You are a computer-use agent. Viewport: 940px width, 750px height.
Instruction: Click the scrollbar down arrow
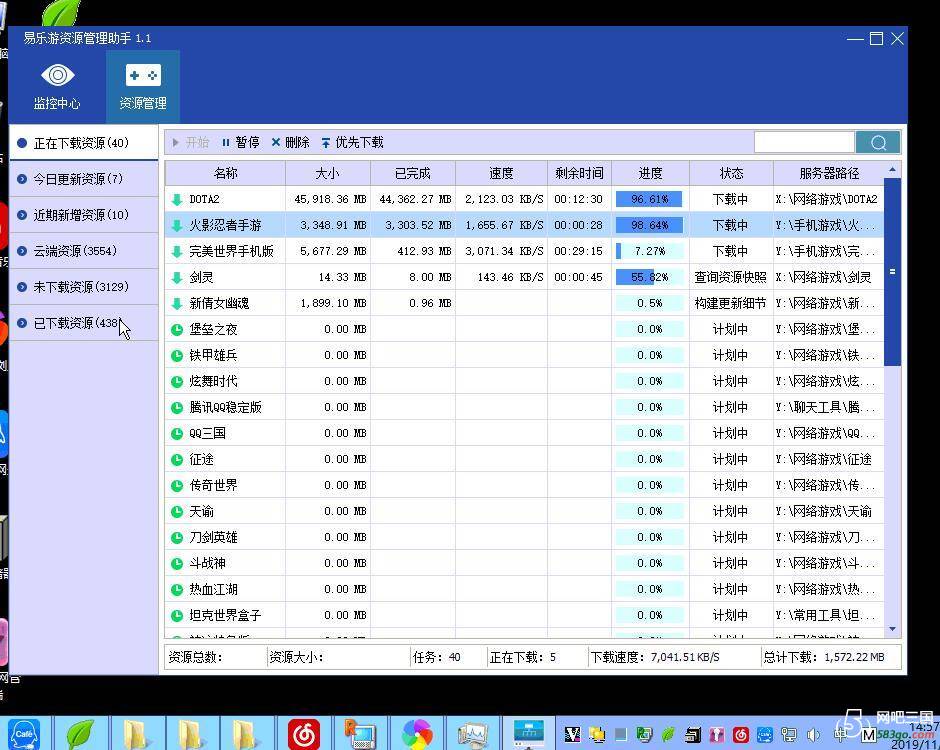click(x=893, y=629)
